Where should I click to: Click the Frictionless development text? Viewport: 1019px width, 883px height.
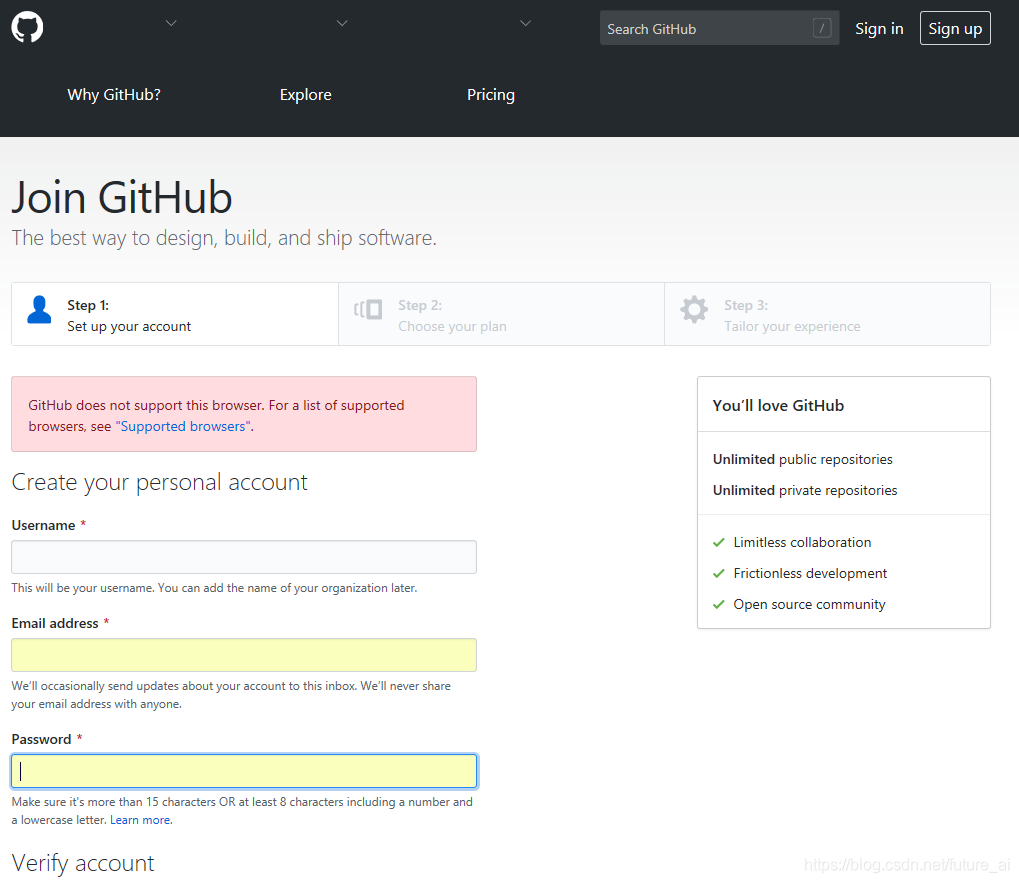[810, 574]
